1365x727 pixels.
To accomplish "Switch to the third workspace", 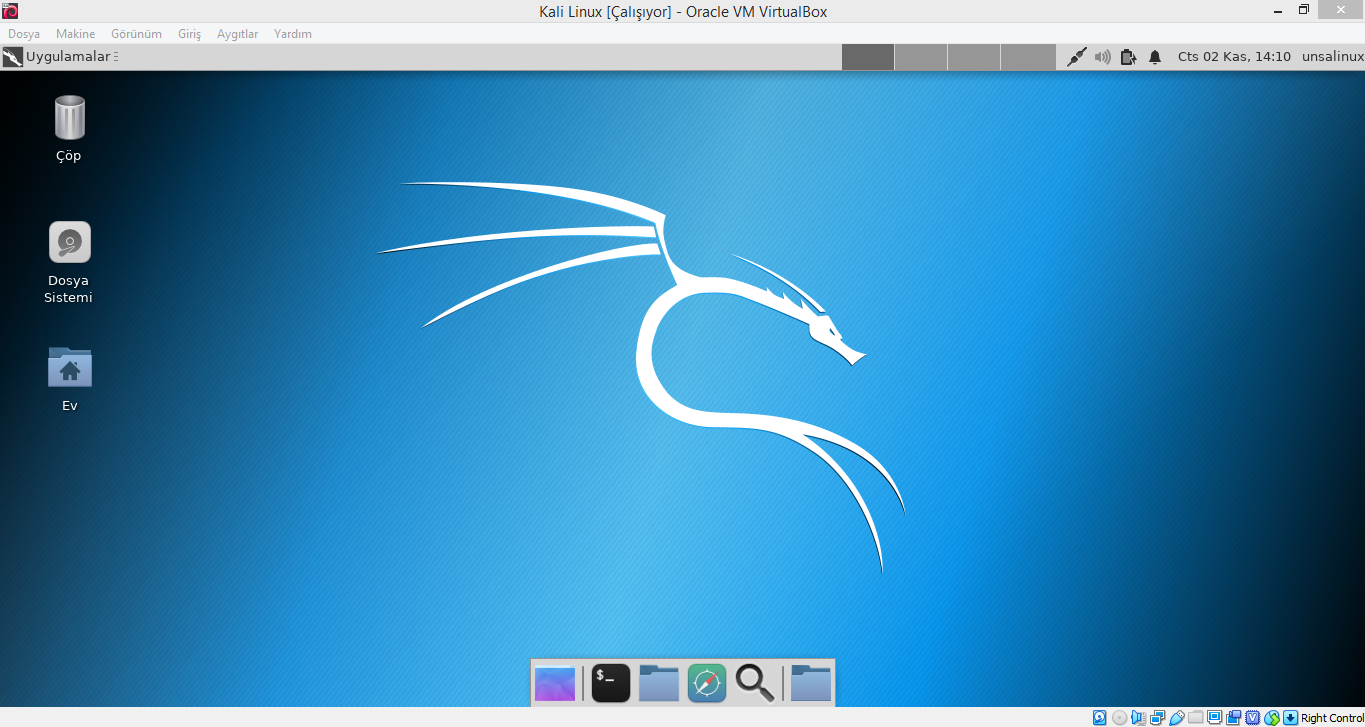I will point(974,57).
